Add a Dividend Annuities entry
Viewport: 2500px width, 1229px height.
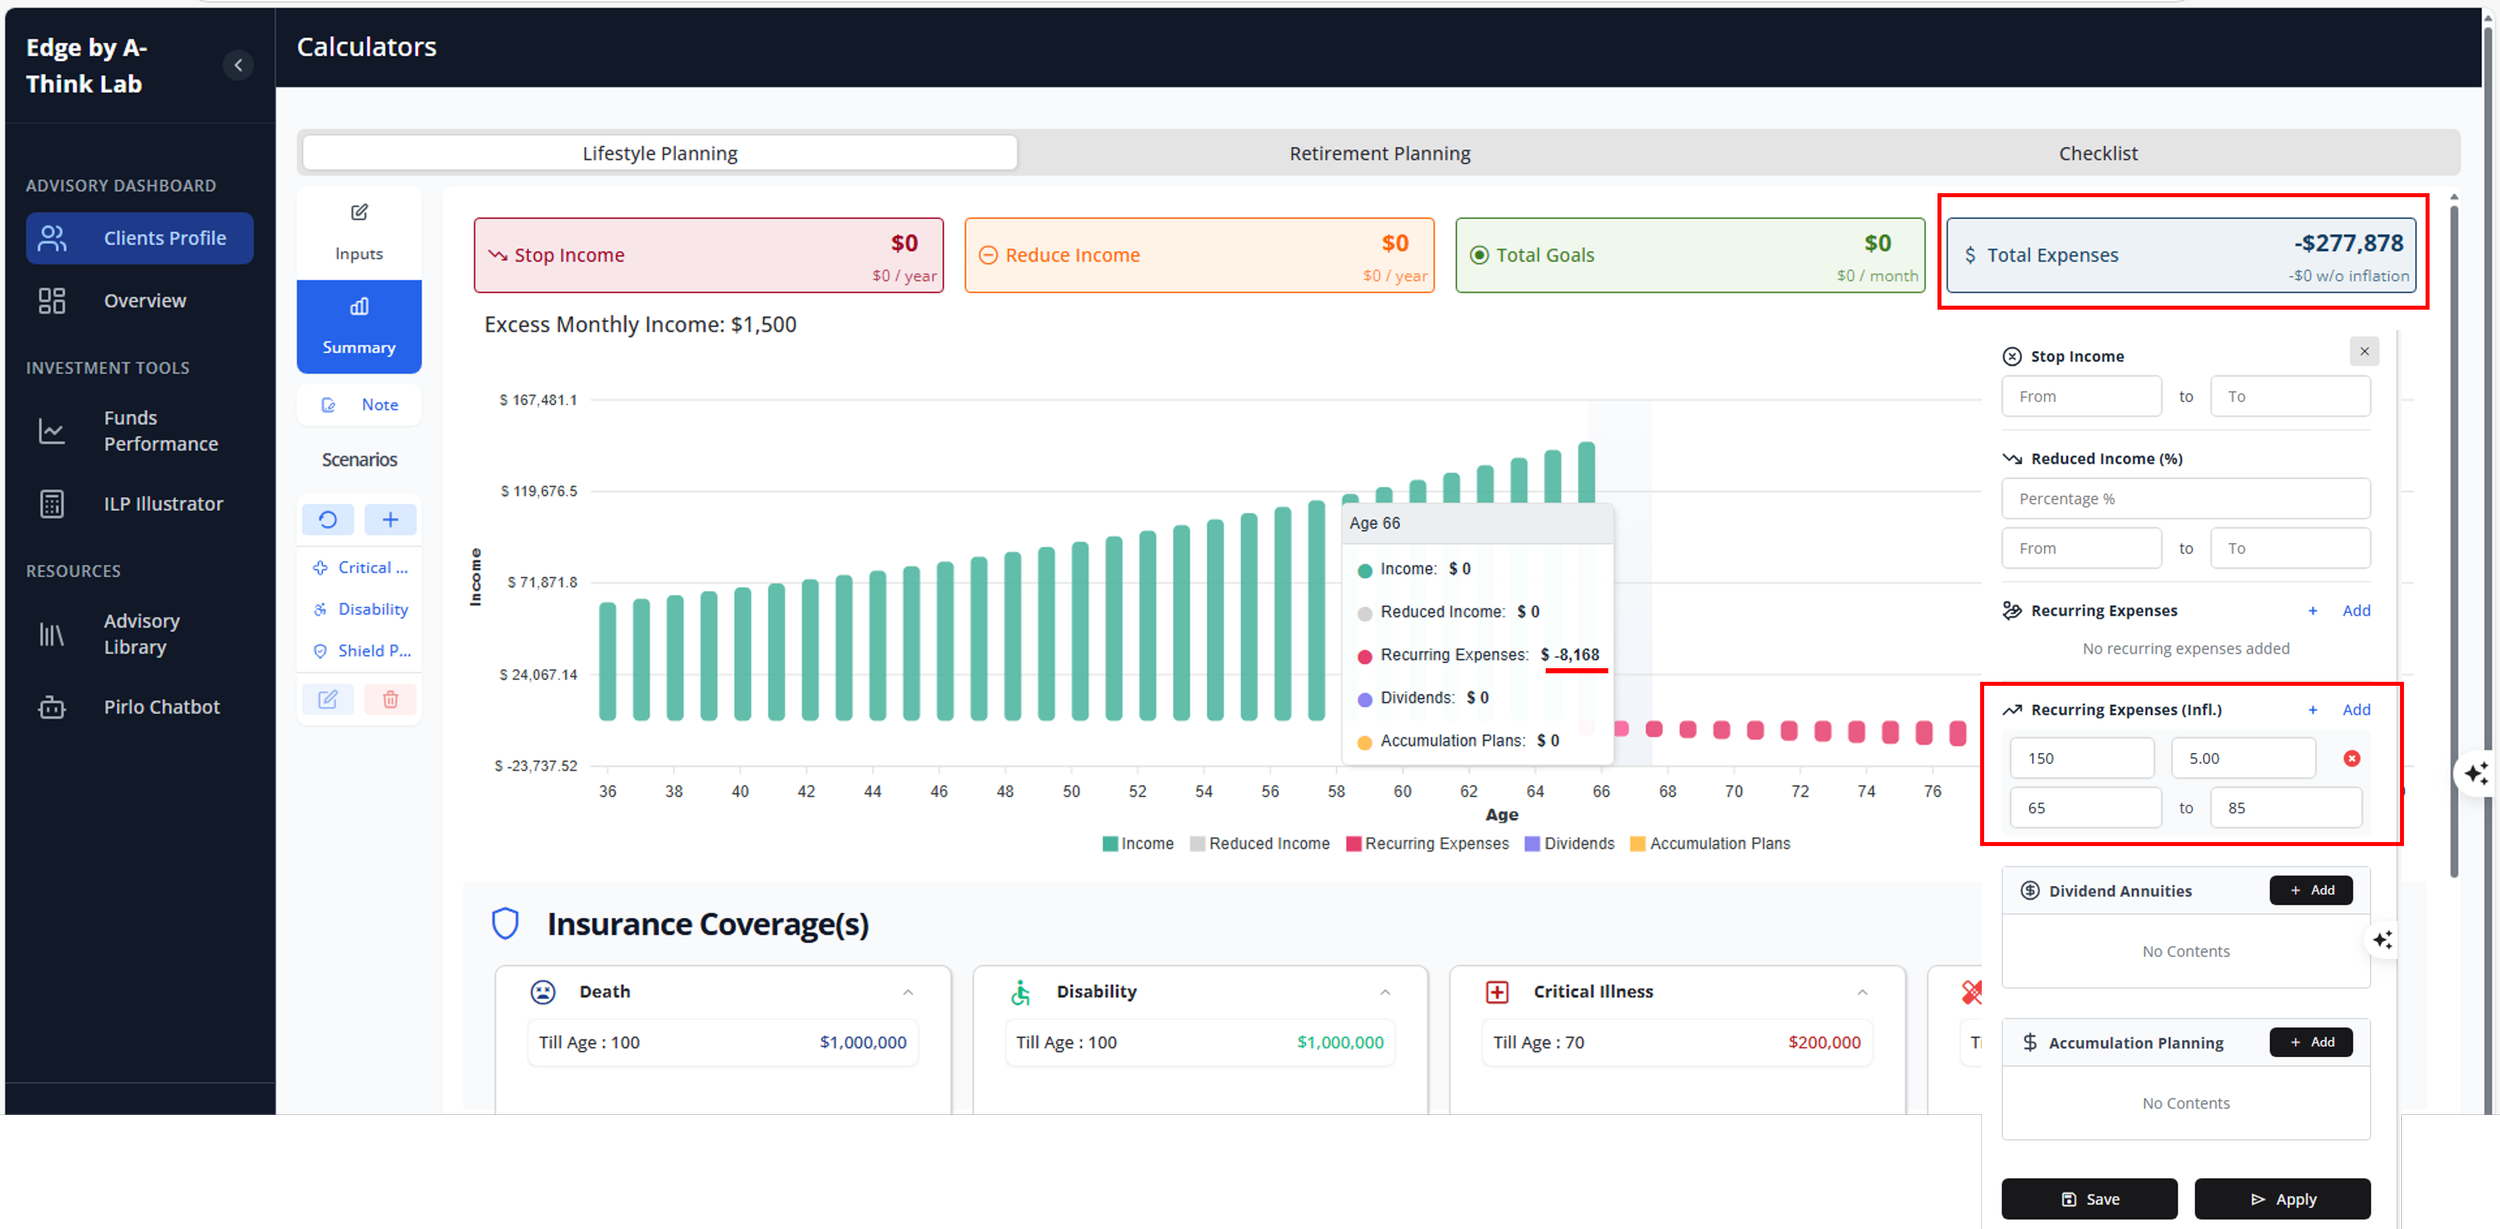click(2311, 890)
